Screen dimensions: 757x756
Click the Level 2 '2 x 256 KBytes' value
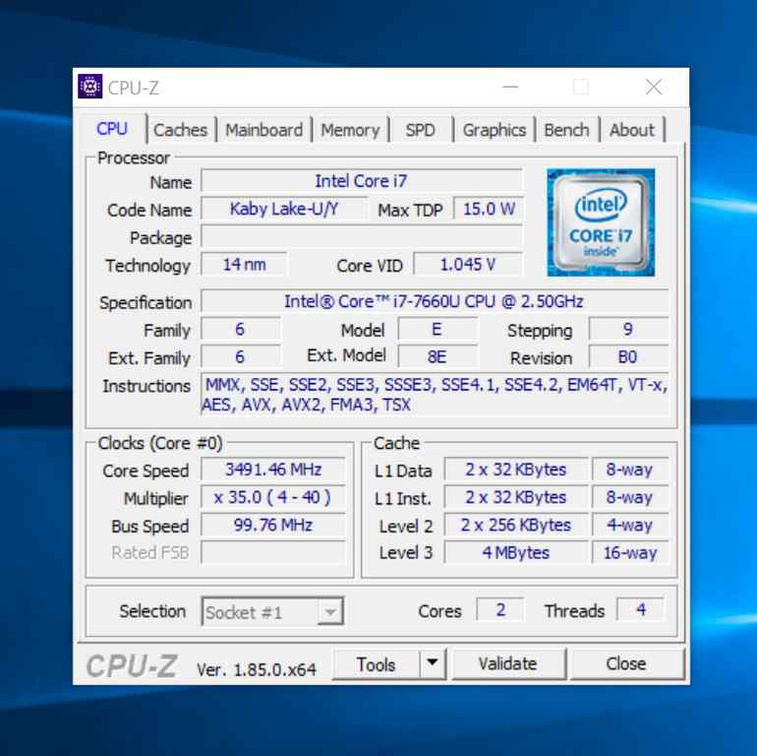tap(516, 525)
